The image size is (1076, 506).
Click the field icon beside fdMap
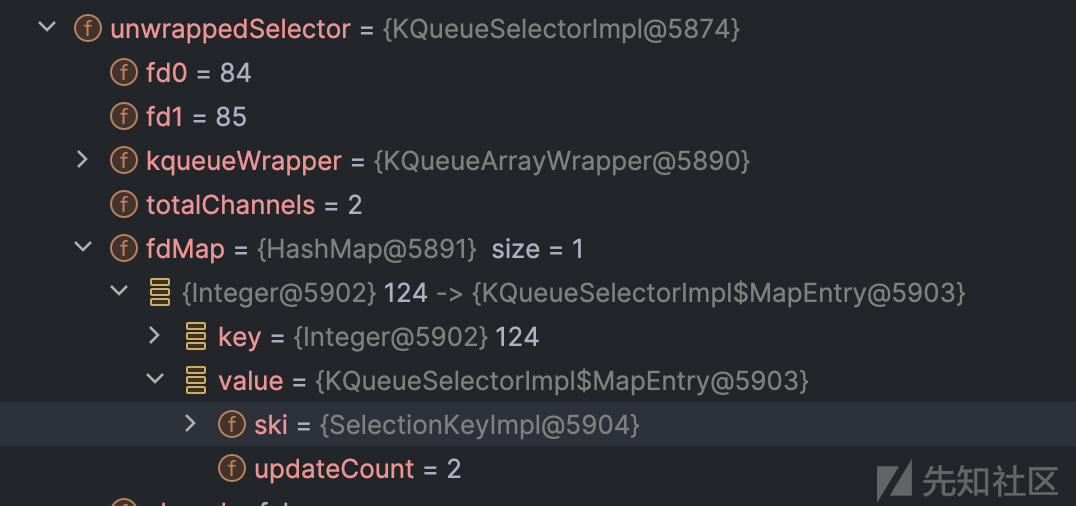[124, 249]
